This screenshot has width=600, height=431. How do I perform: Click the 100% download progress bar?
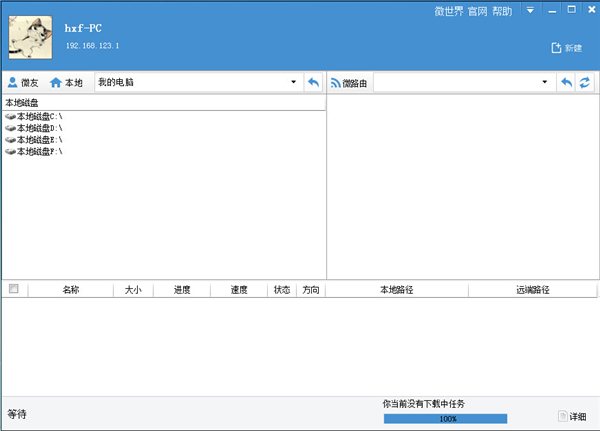pyautogui.click(x=445, y=419)
